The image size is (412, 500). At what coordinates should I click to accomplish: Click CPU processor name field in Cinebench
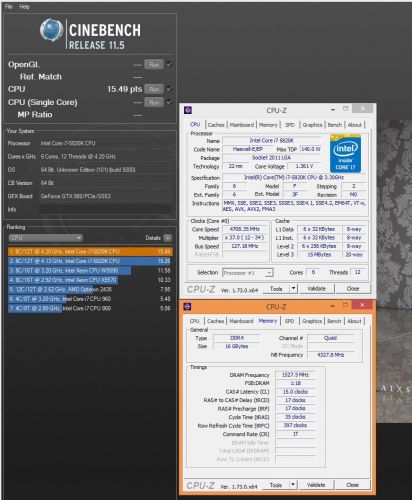click(105, 143)
